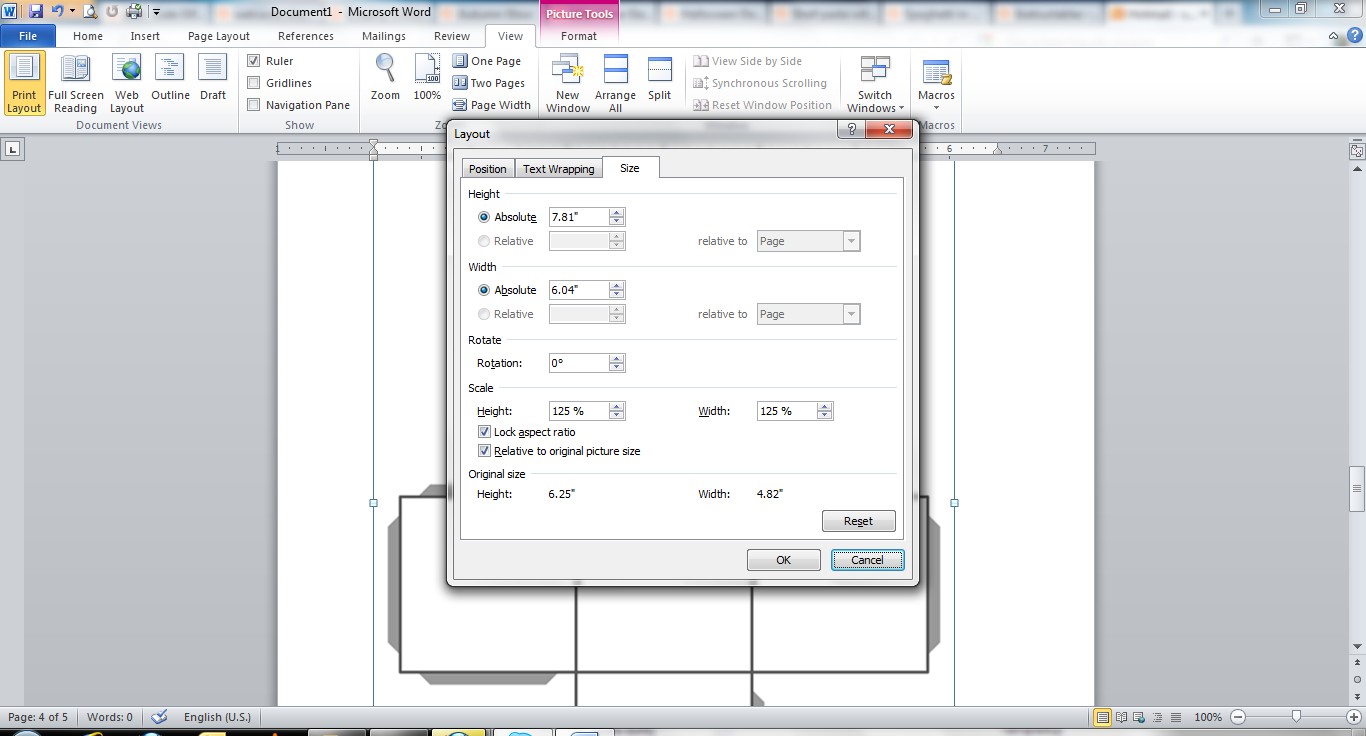Click the zoom slider handle
Screen dimensions: 1366x736
click(1296, 717)
